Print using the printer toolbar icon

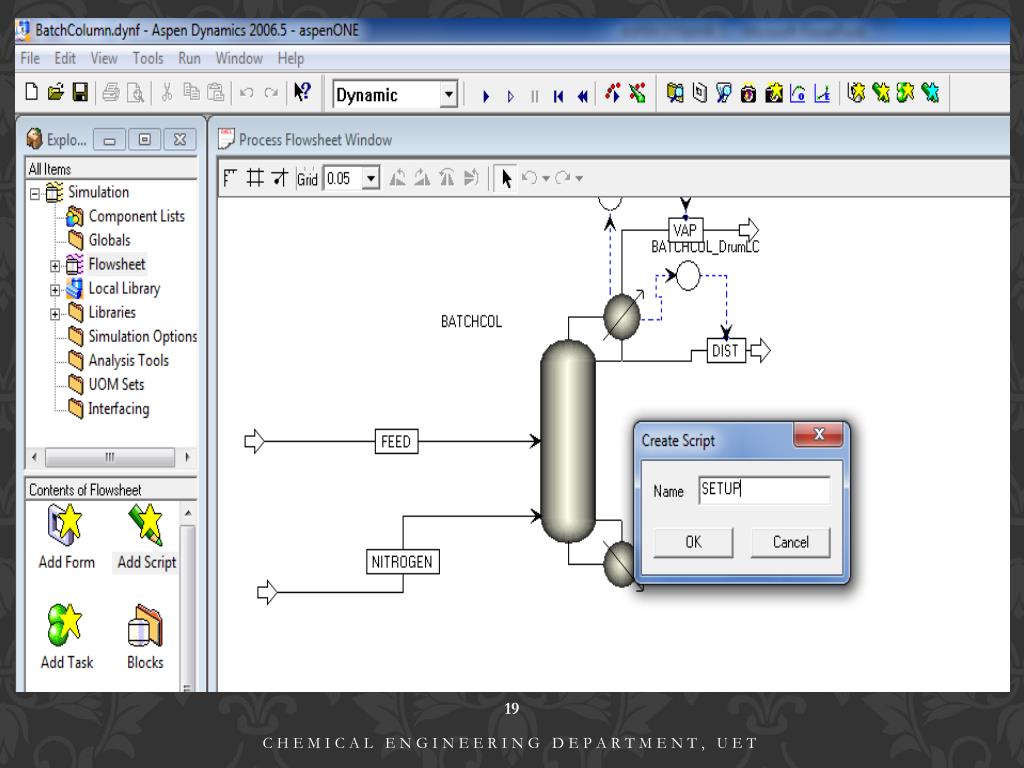110,93
